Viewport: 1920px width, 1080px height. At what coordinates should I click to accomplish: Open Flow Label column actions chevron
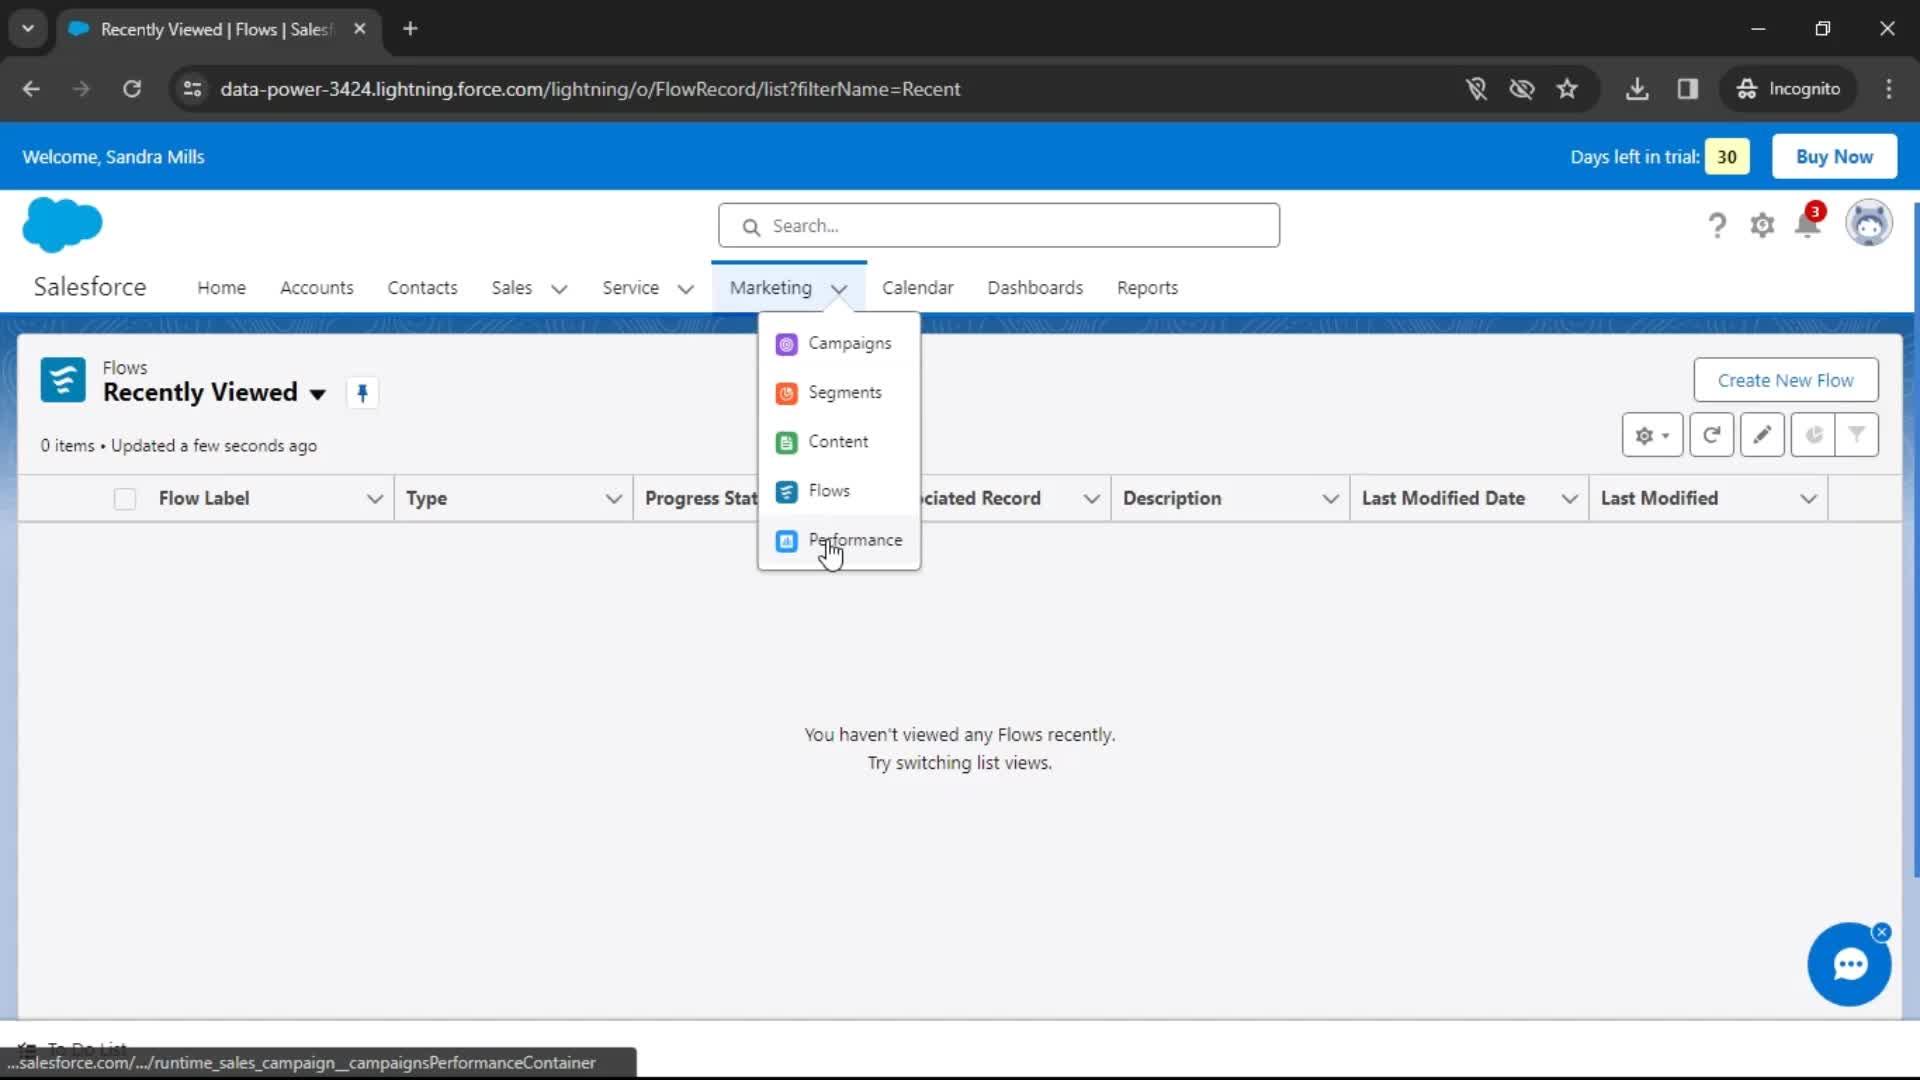[x=374, y=499]
